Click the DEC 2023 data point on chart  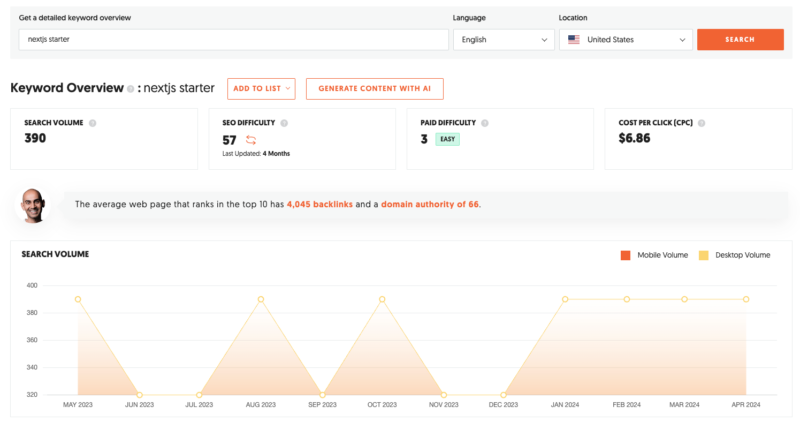pyautogui.click(x=503, y=395)
